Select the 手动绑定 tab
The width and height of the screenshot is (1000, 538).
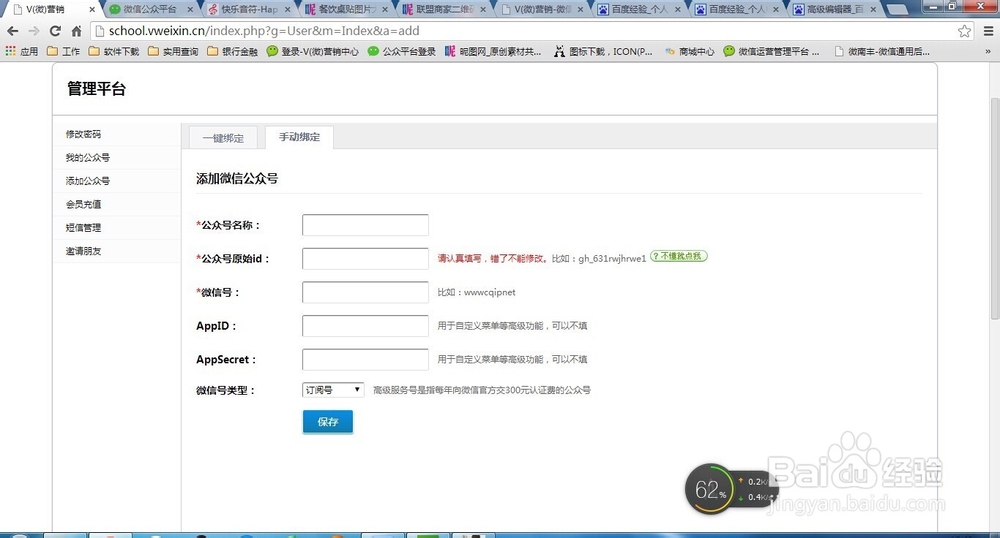point(299,137)
